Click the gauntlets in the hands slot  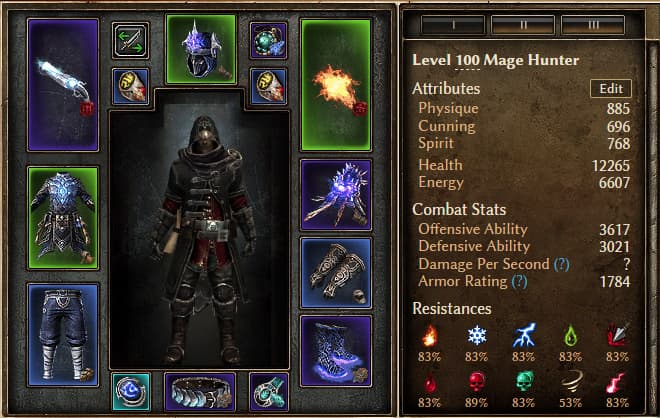click(x=336, y=273)
